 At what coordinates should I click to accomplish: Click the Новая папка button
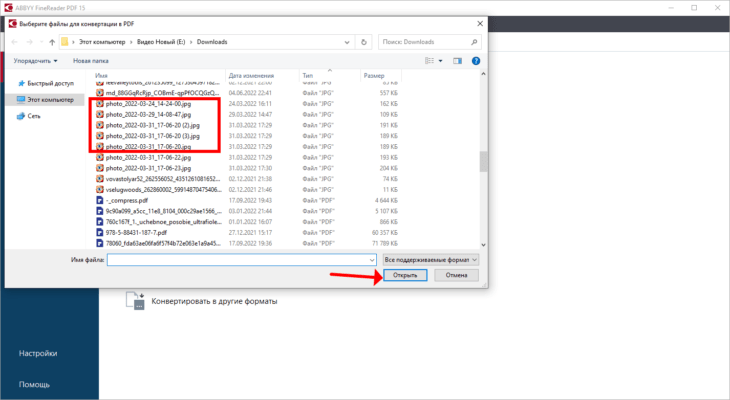92,60
